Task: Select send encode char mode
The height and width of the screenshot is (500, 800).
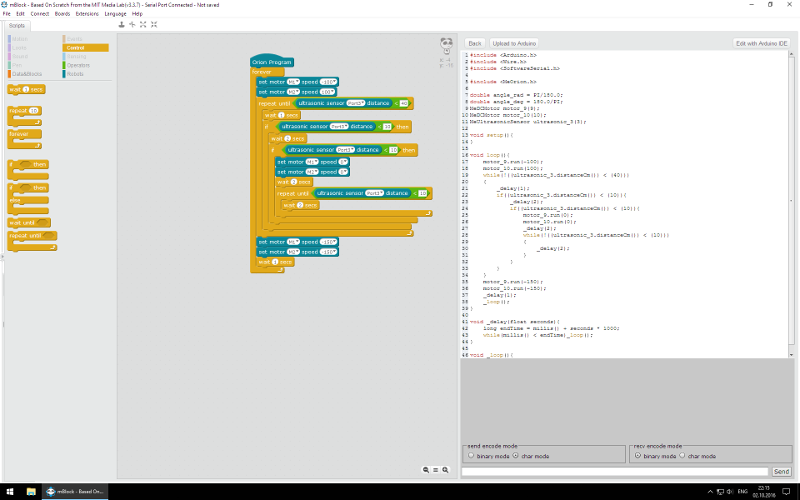Action: point(515,455)
